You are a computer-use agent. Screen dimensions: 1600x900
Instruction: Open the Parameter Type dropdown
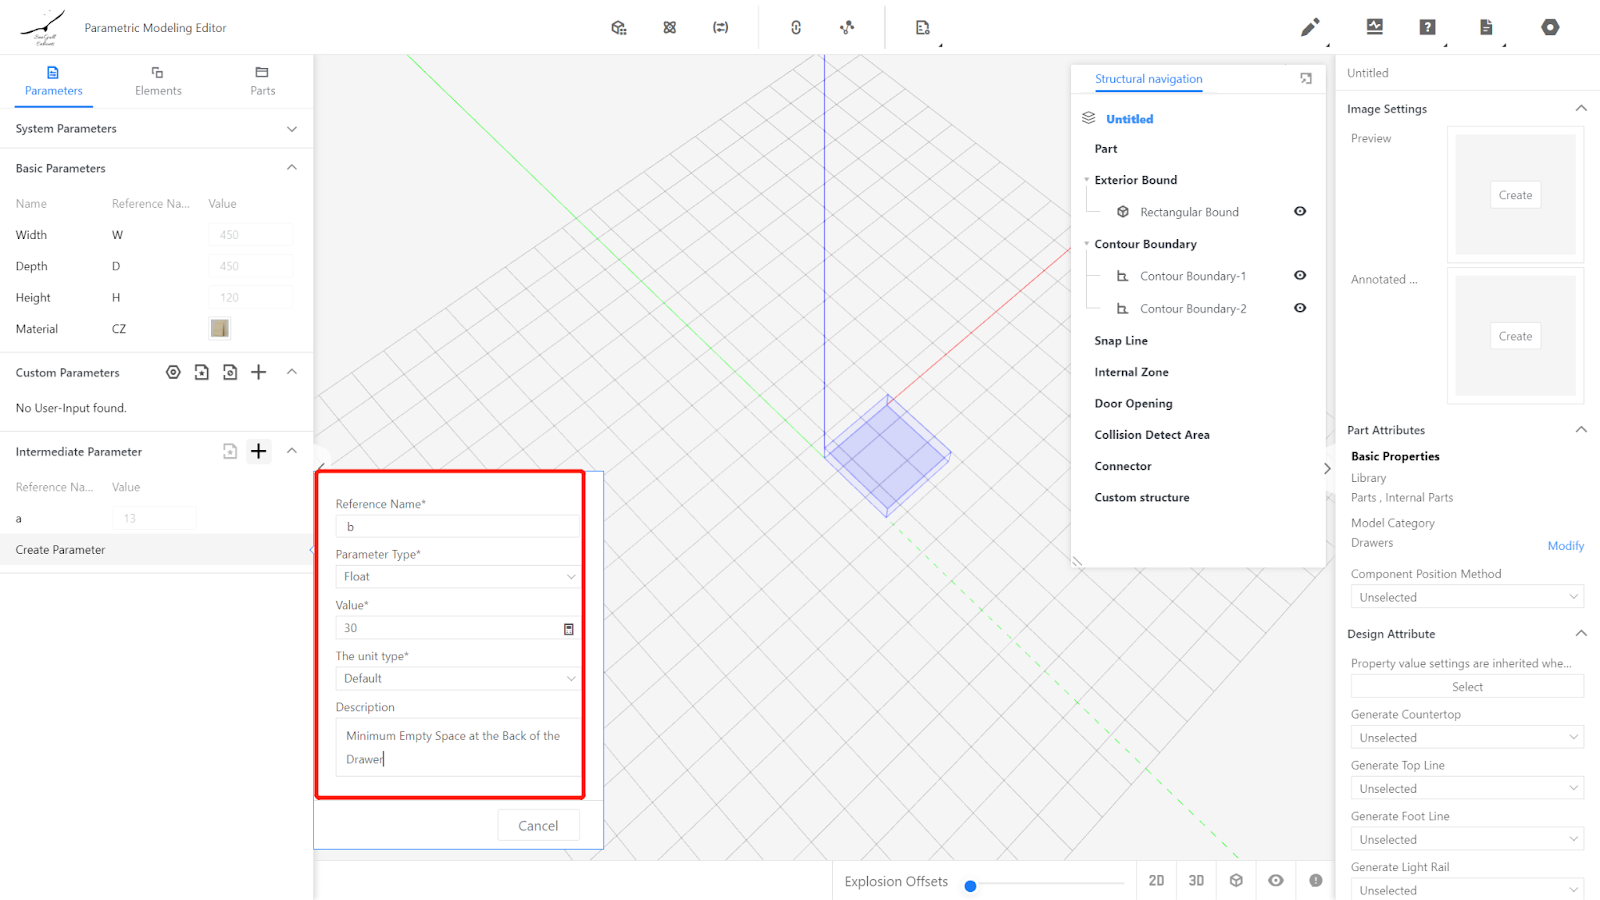pyautogui.click(x=458, y=577)
